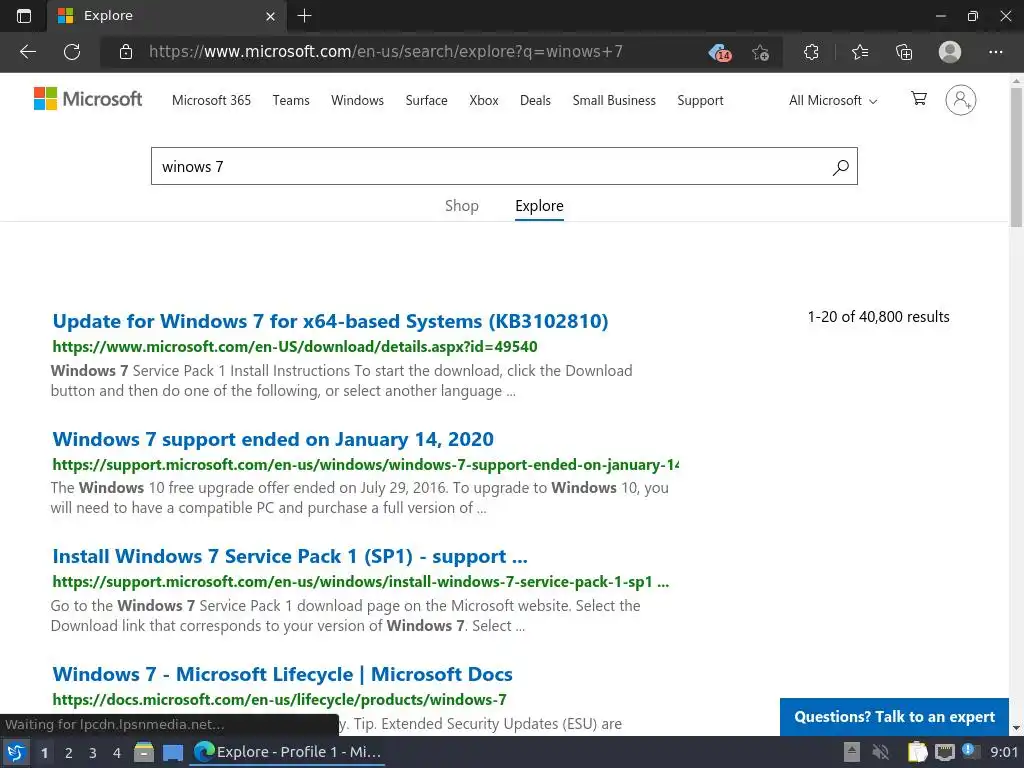
Task: Click Questions? Talk to an expert button
Action: [894, 717]
